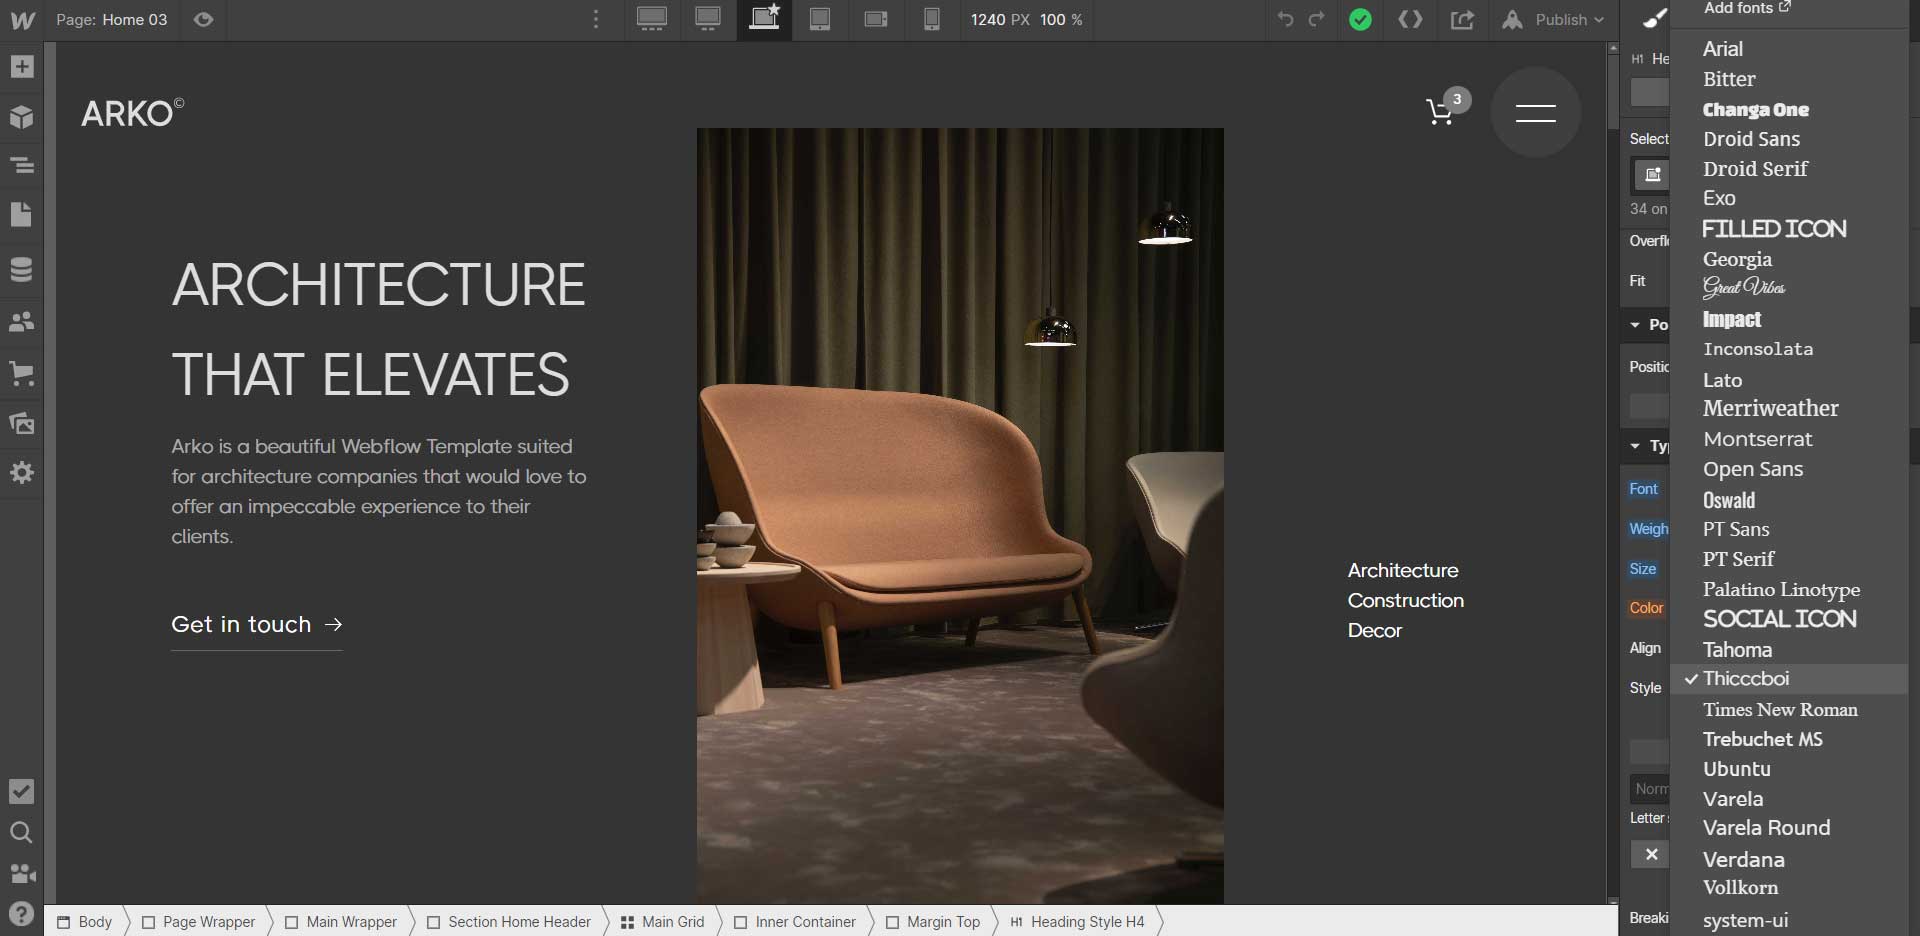This screenshot has width=1920, height=936.
Task: Open the Components panel
Action: tap(22, 117)
